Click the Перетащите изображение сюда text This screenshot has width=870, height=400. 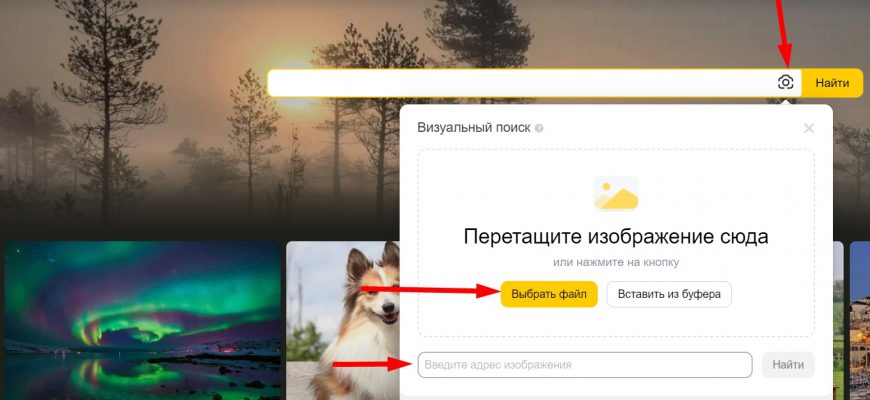click(x=616, y=237)
